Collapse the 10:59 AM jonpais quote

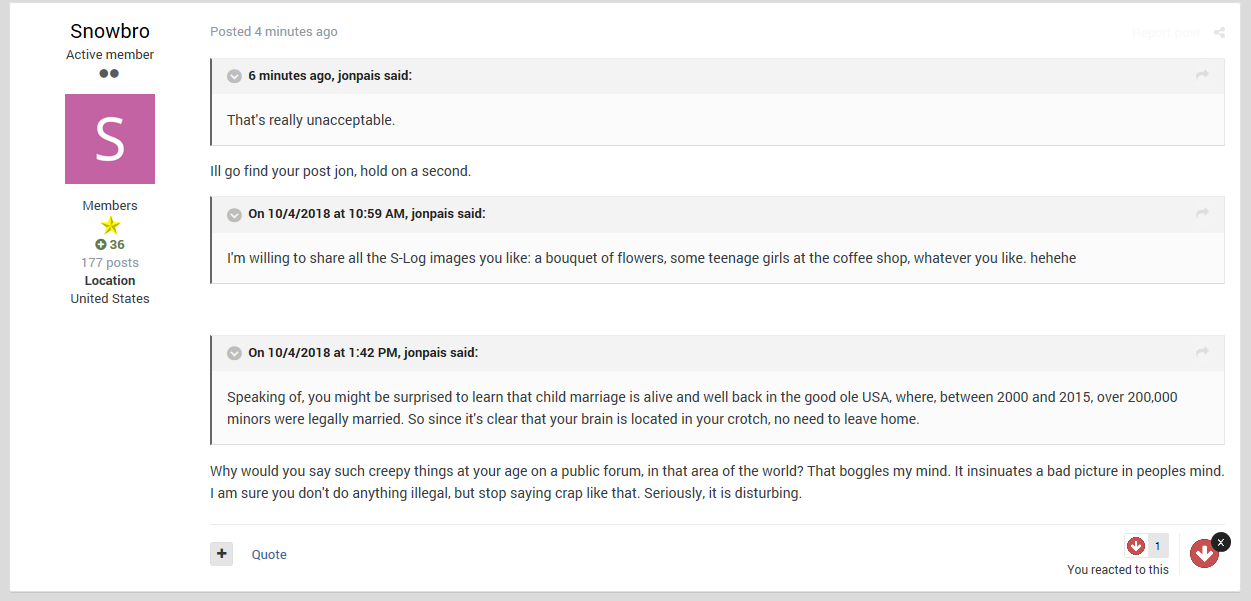pos(235,214)
